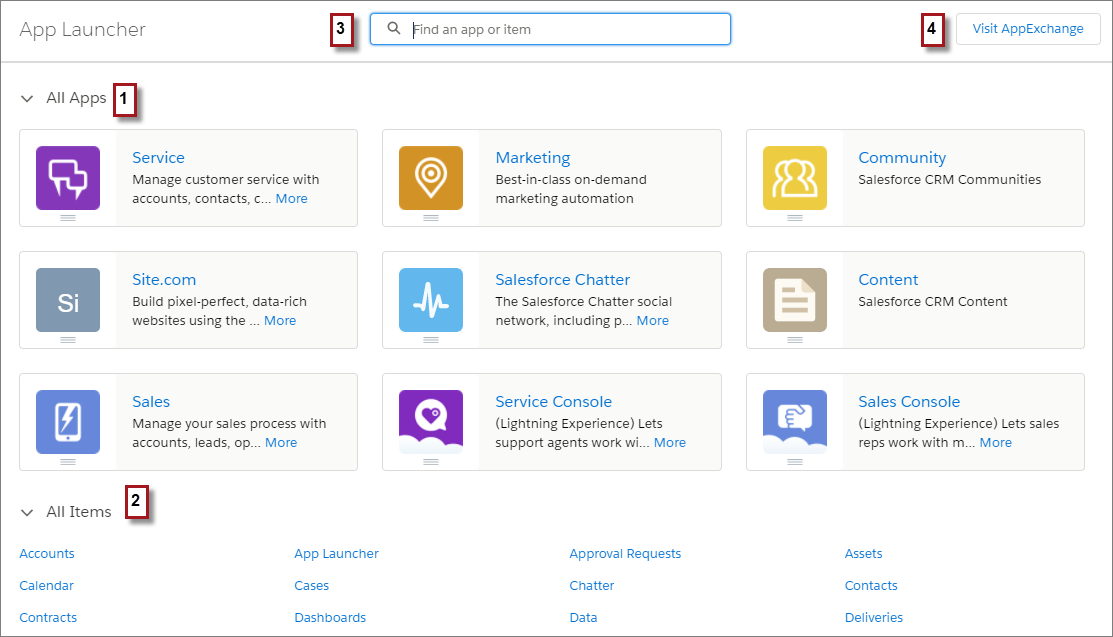Viewport: 1113px width, 637px height.
Task: Click 'Salesforce CRM Communities' description text
Action: 950,180
